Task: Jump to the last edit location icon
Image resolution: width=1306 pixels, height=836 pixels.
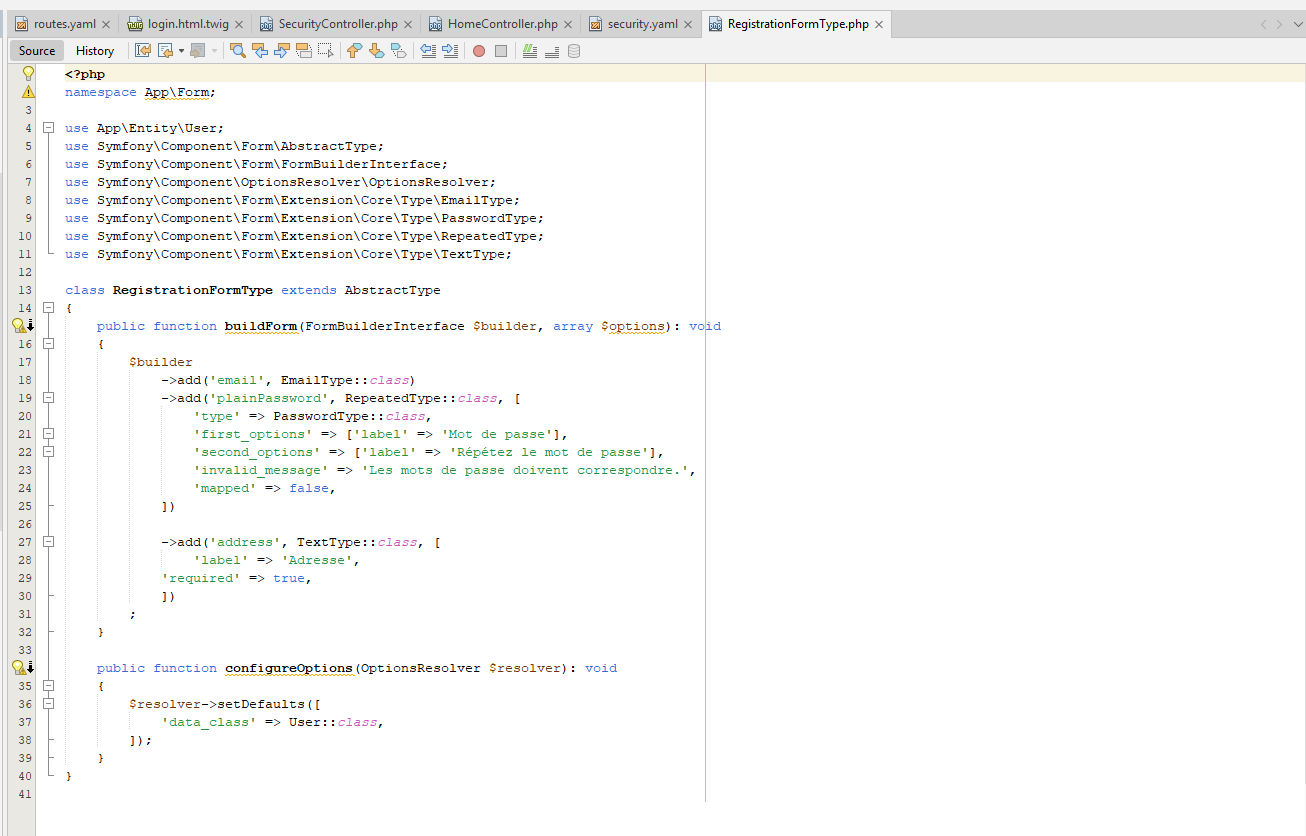Action: coord(143,51)
